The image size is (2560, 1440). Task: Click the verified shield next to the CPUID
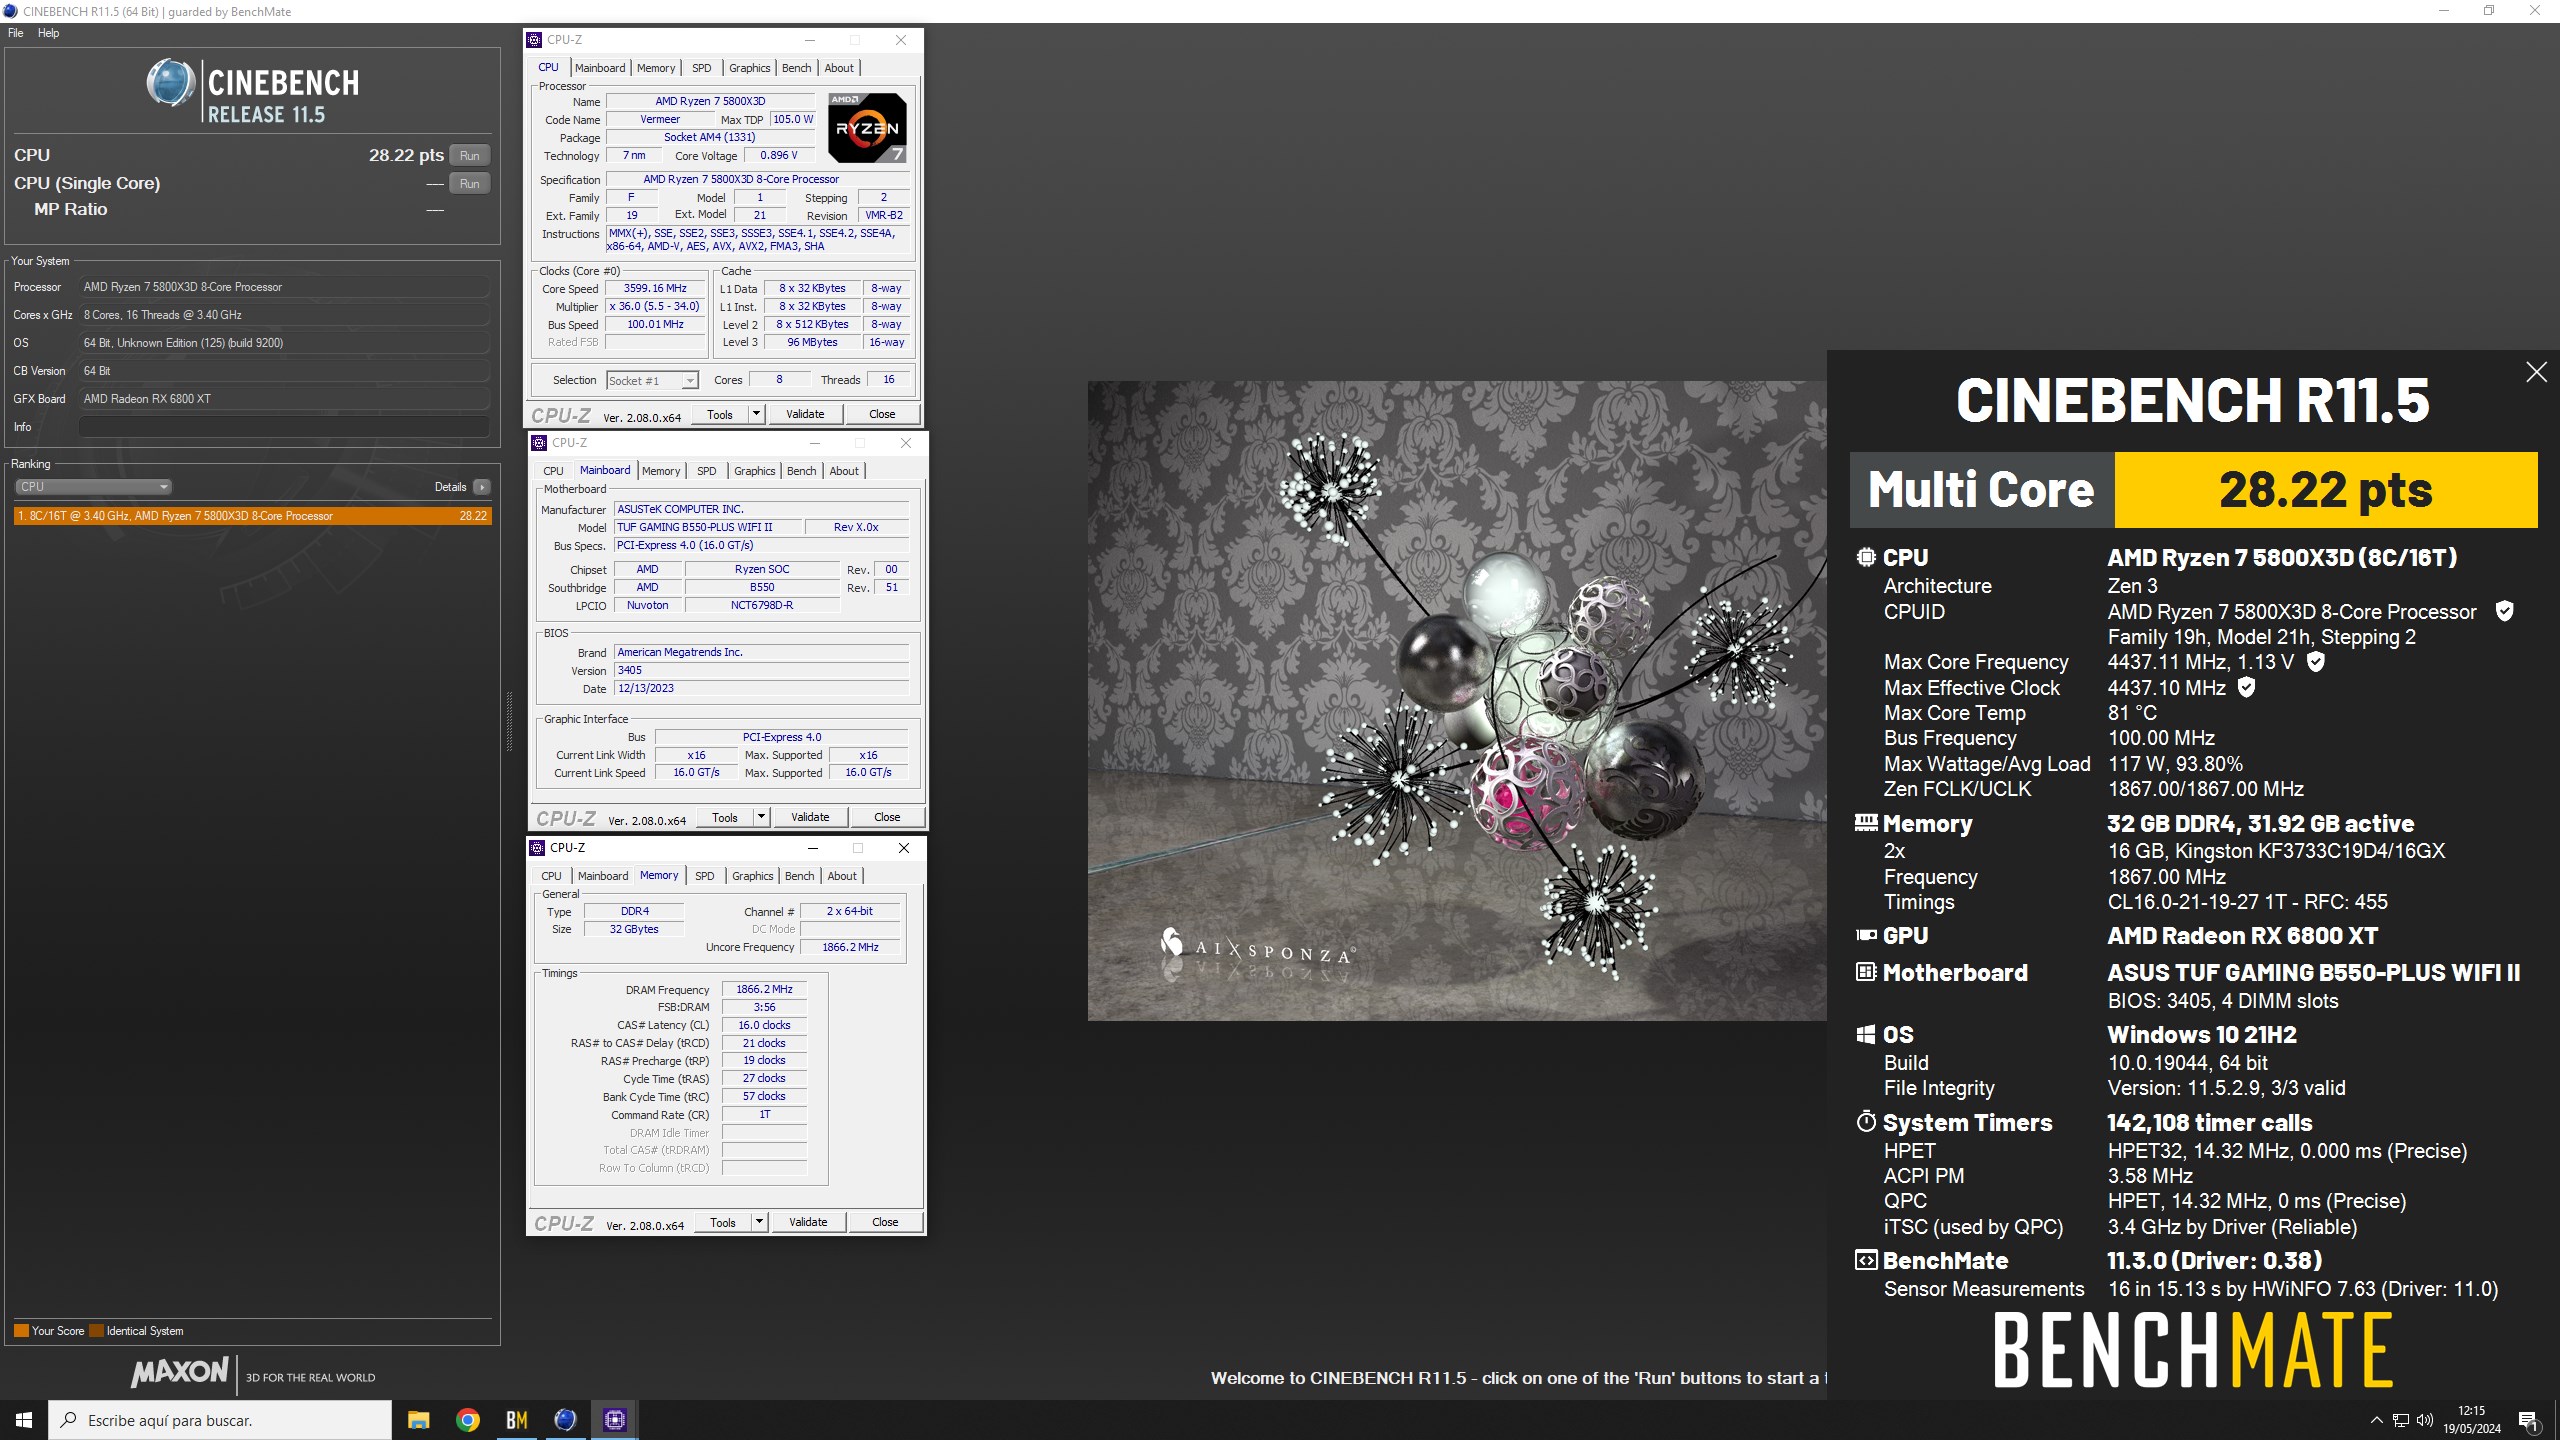pos(2504,611)
